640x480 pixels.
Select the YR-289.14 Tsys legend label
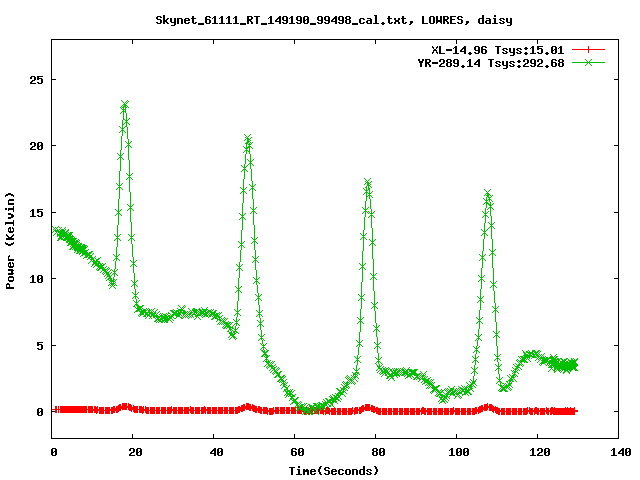point(490,62)
